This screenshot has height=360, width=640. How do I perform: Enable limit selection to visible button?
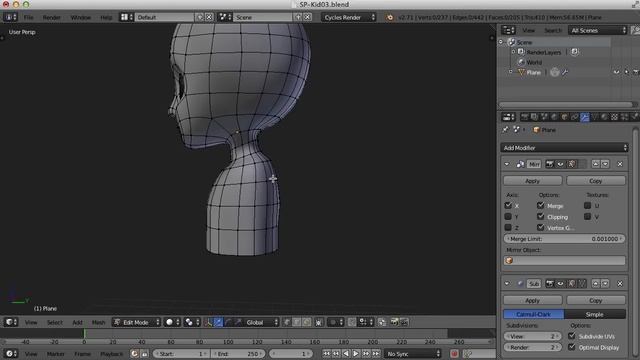[x=319, y=322]
